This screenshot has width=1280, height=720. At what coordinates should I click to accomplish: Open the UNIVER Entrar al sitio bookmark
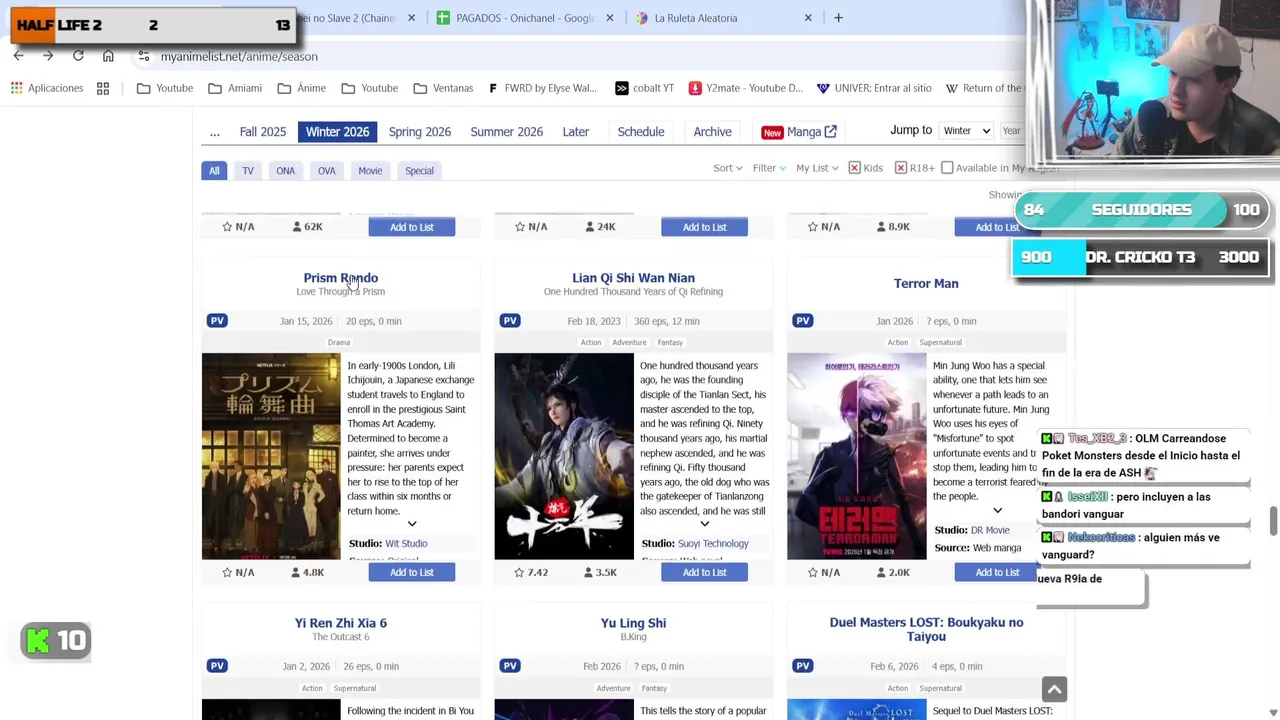pyautogui.click(x=874, y=88)
